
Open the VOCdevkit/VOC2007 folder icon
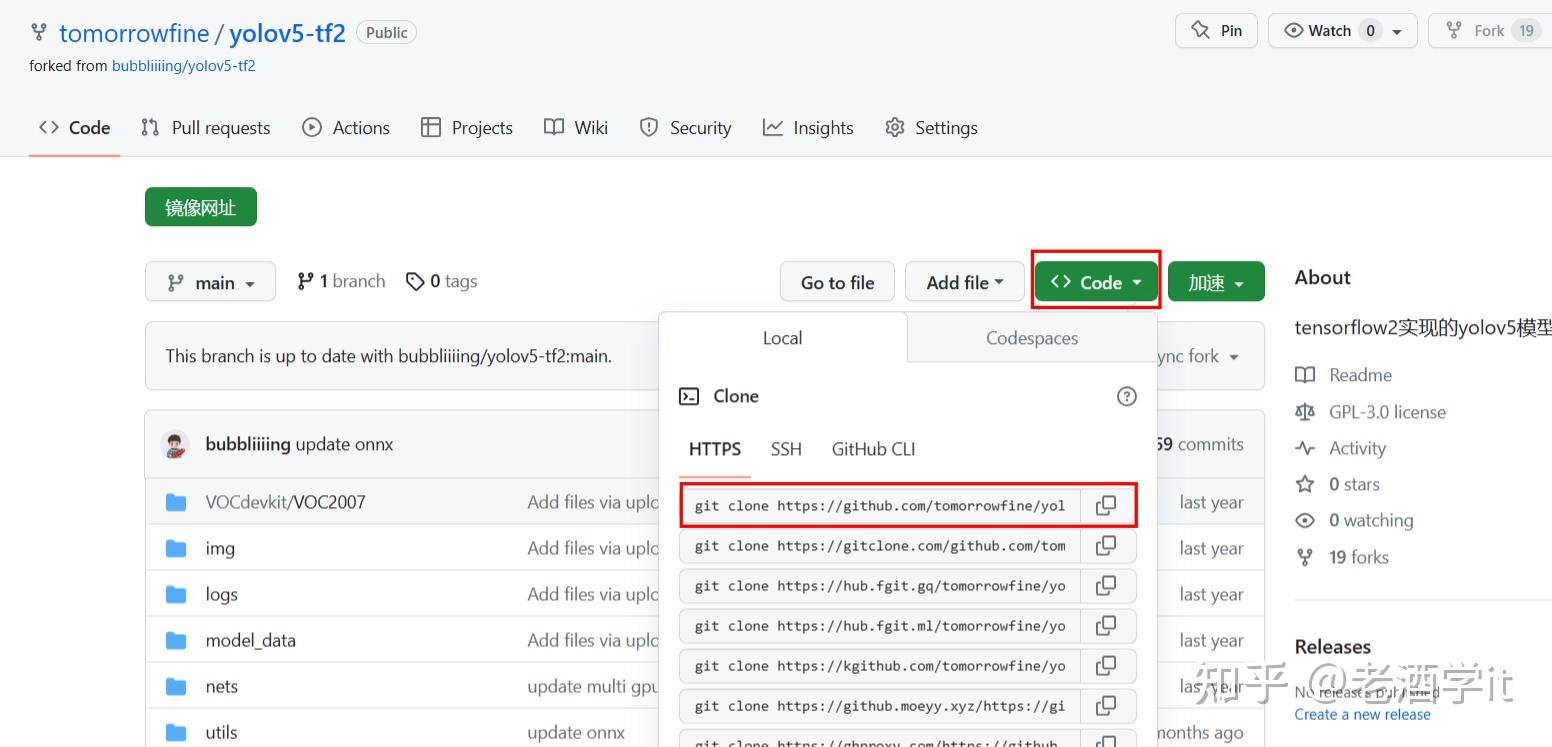pyautogui.click(x=176, y=501)
